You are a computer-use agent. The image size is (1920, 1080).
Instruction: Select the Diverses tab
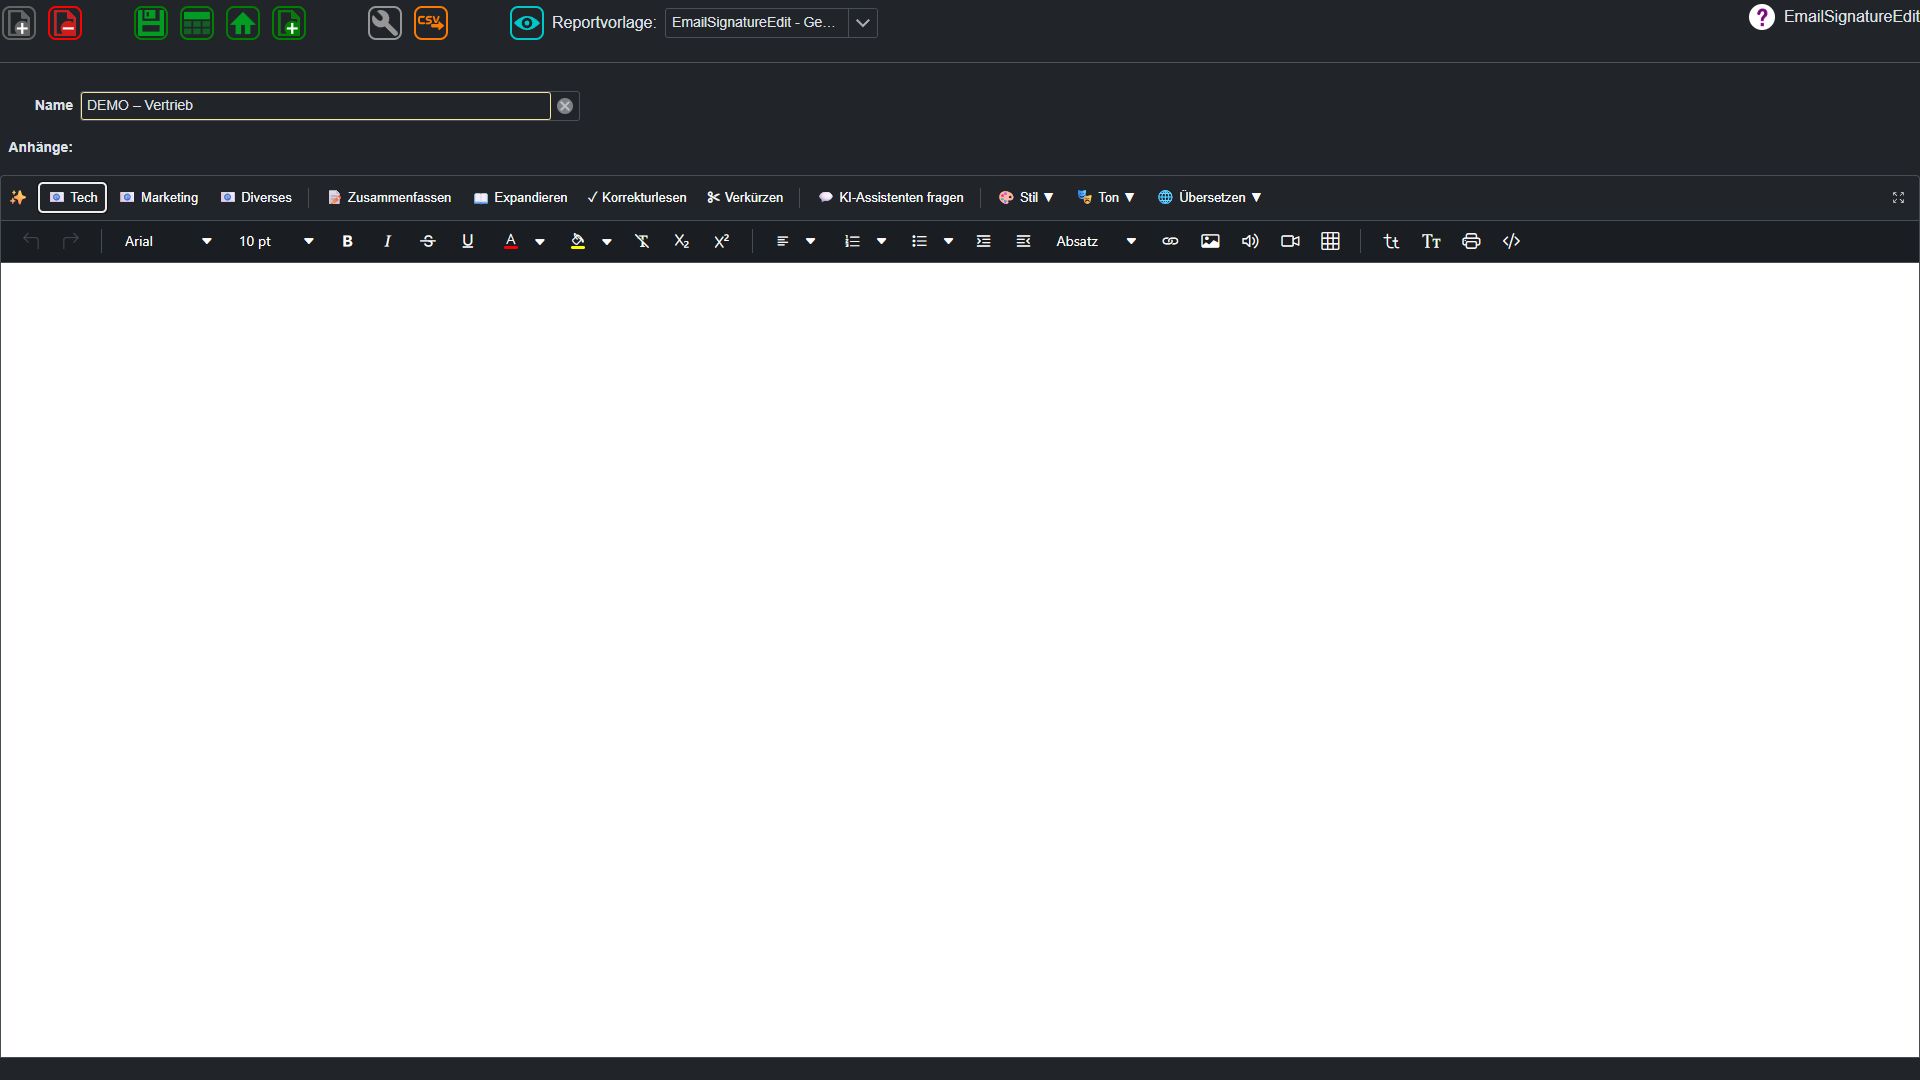coord(256,197)
